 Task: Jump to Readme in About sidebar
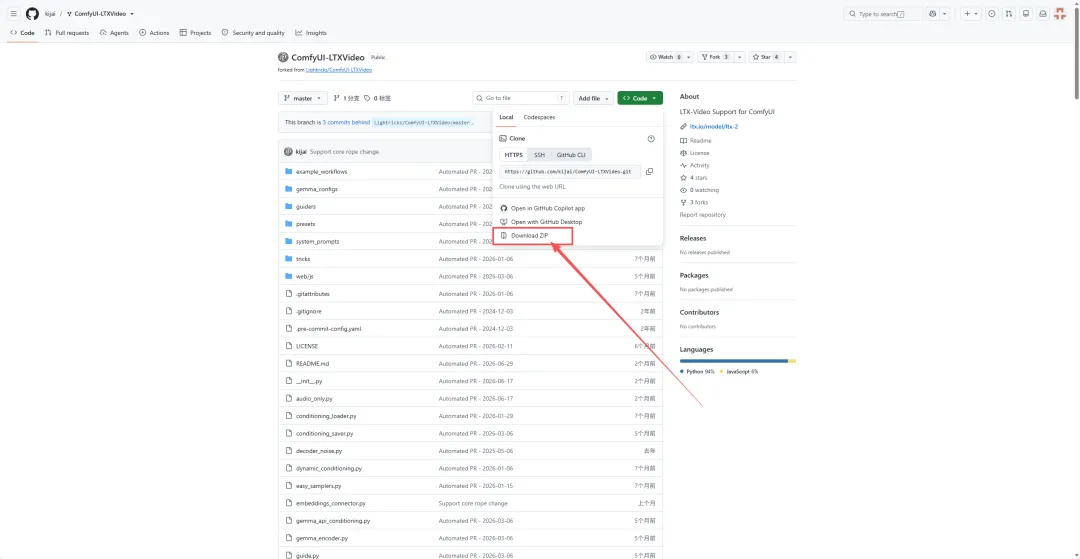click(x=696, y=140)
